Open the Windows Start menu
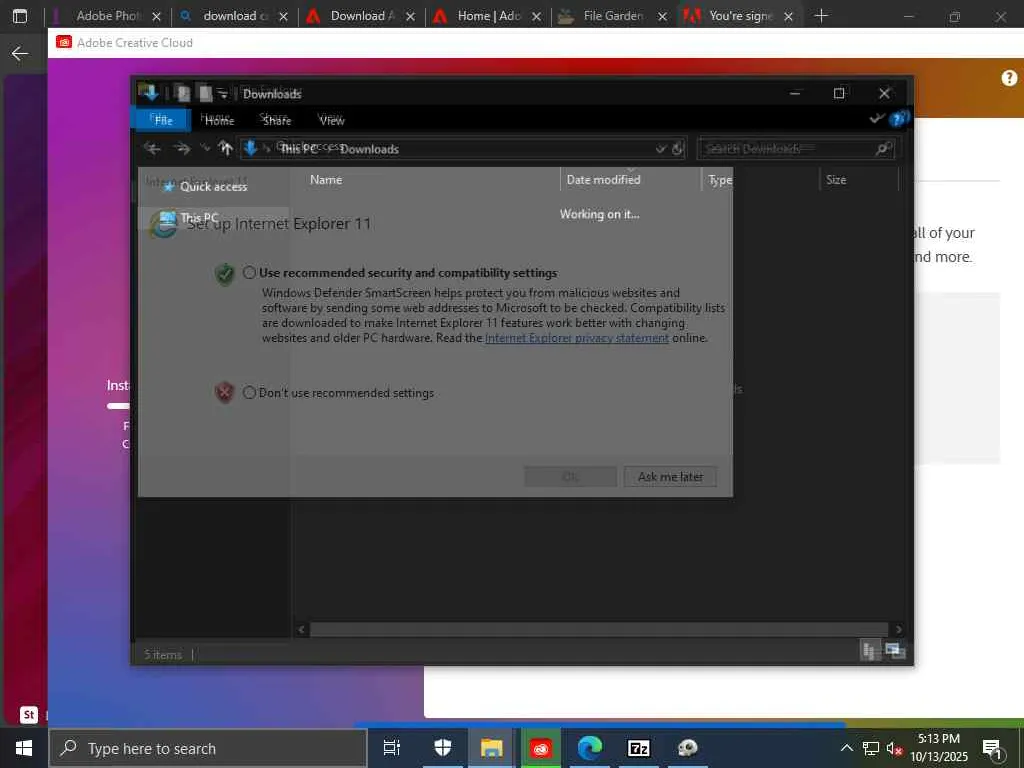1024x768 pixels. (x=24, y=748)
